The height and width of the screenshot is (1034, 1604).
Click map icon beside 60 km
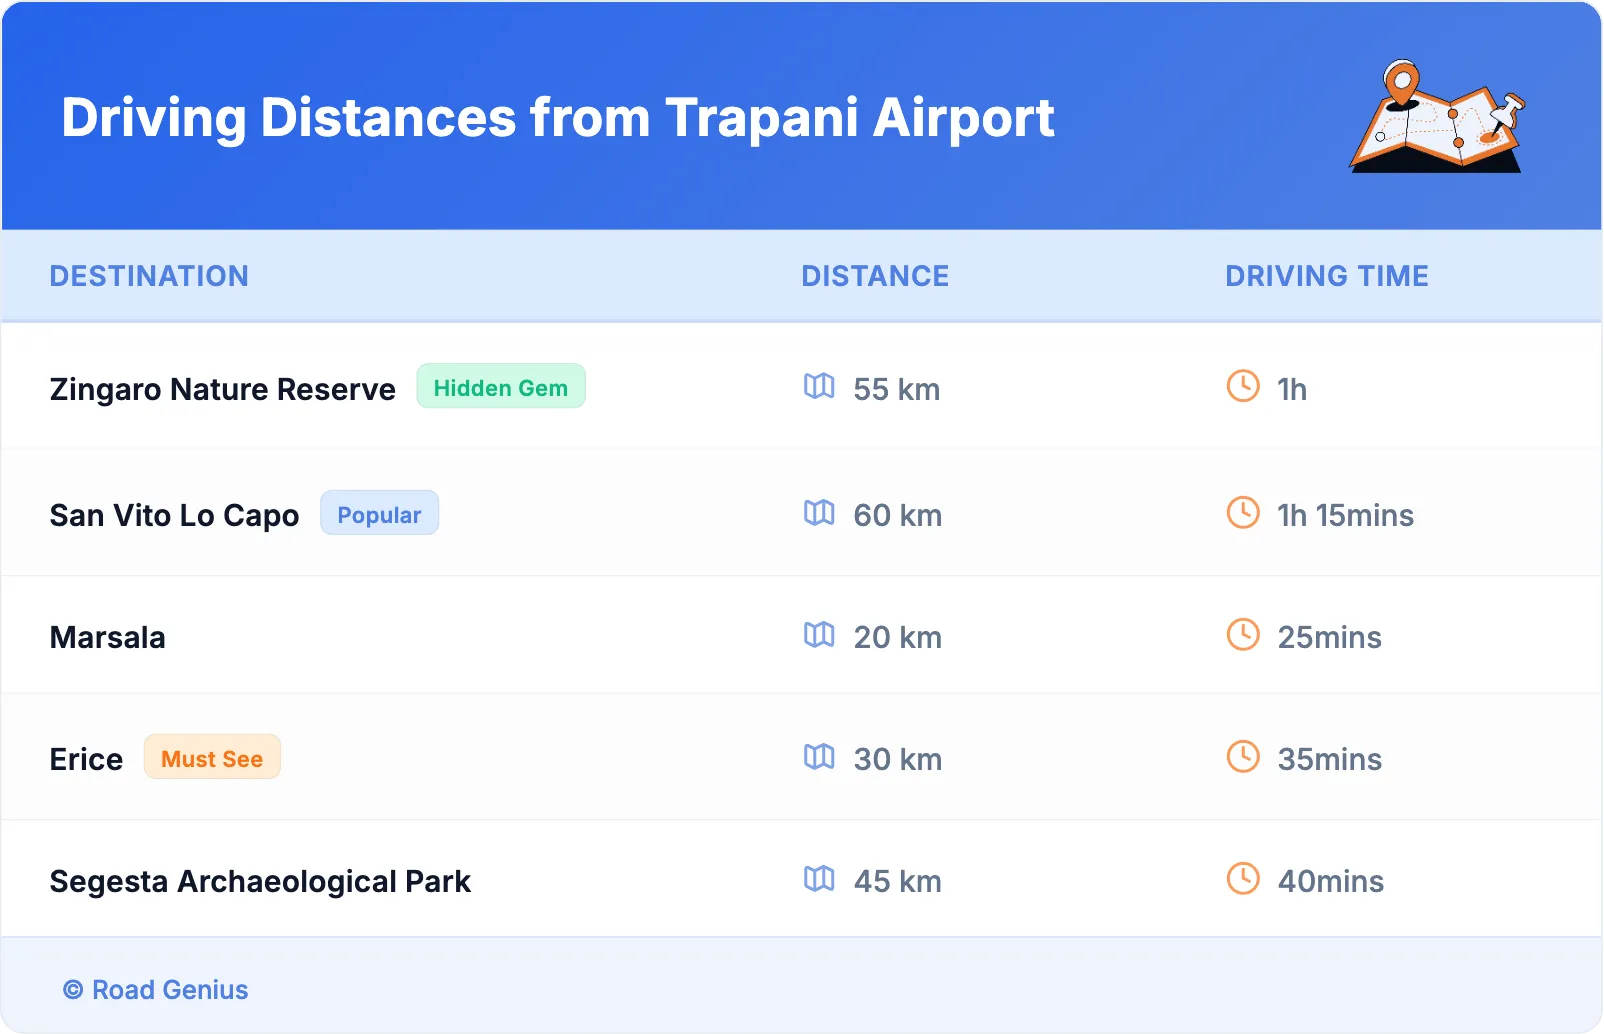[819, 512]
